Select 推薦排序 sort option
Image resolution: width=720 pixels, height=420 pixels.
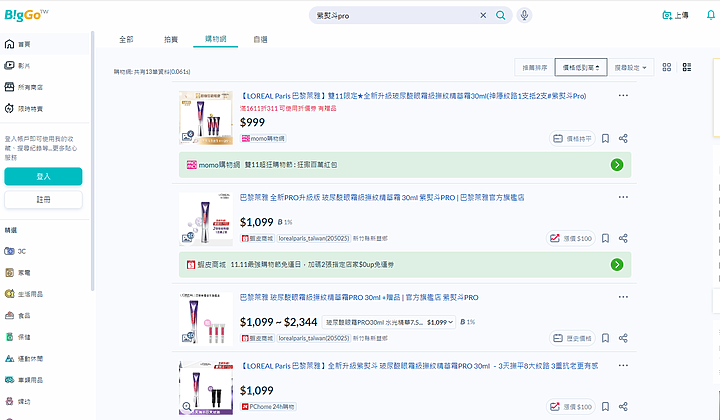coord(534,67)
